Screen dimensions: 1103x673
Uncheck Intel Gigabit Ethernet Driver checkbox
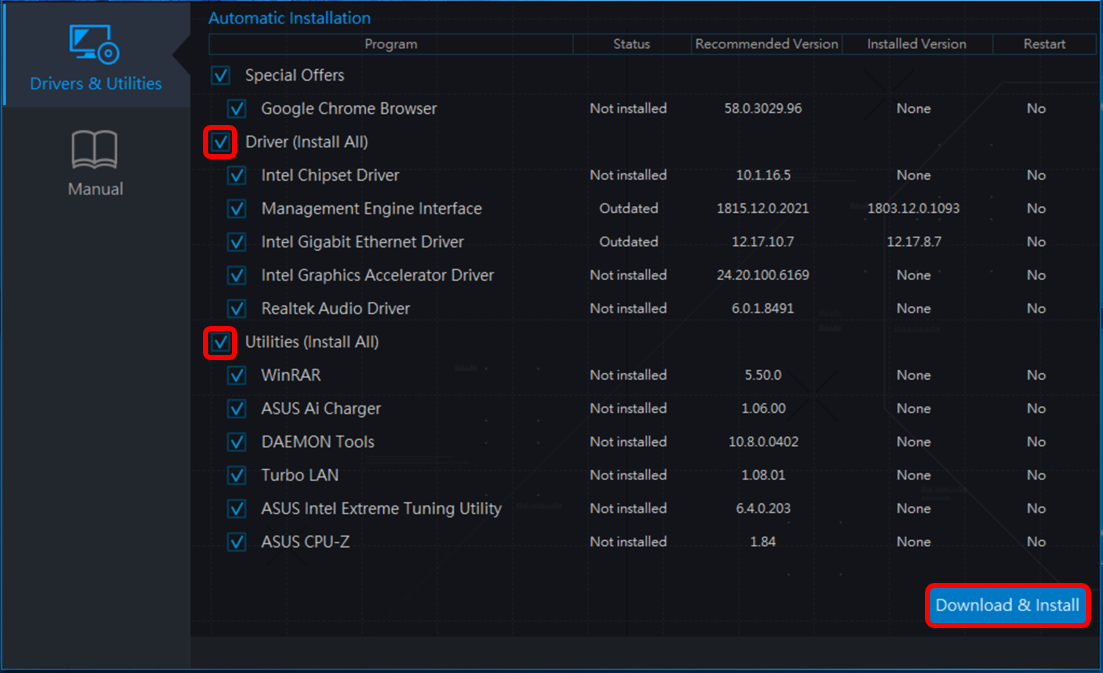point(237,242)
